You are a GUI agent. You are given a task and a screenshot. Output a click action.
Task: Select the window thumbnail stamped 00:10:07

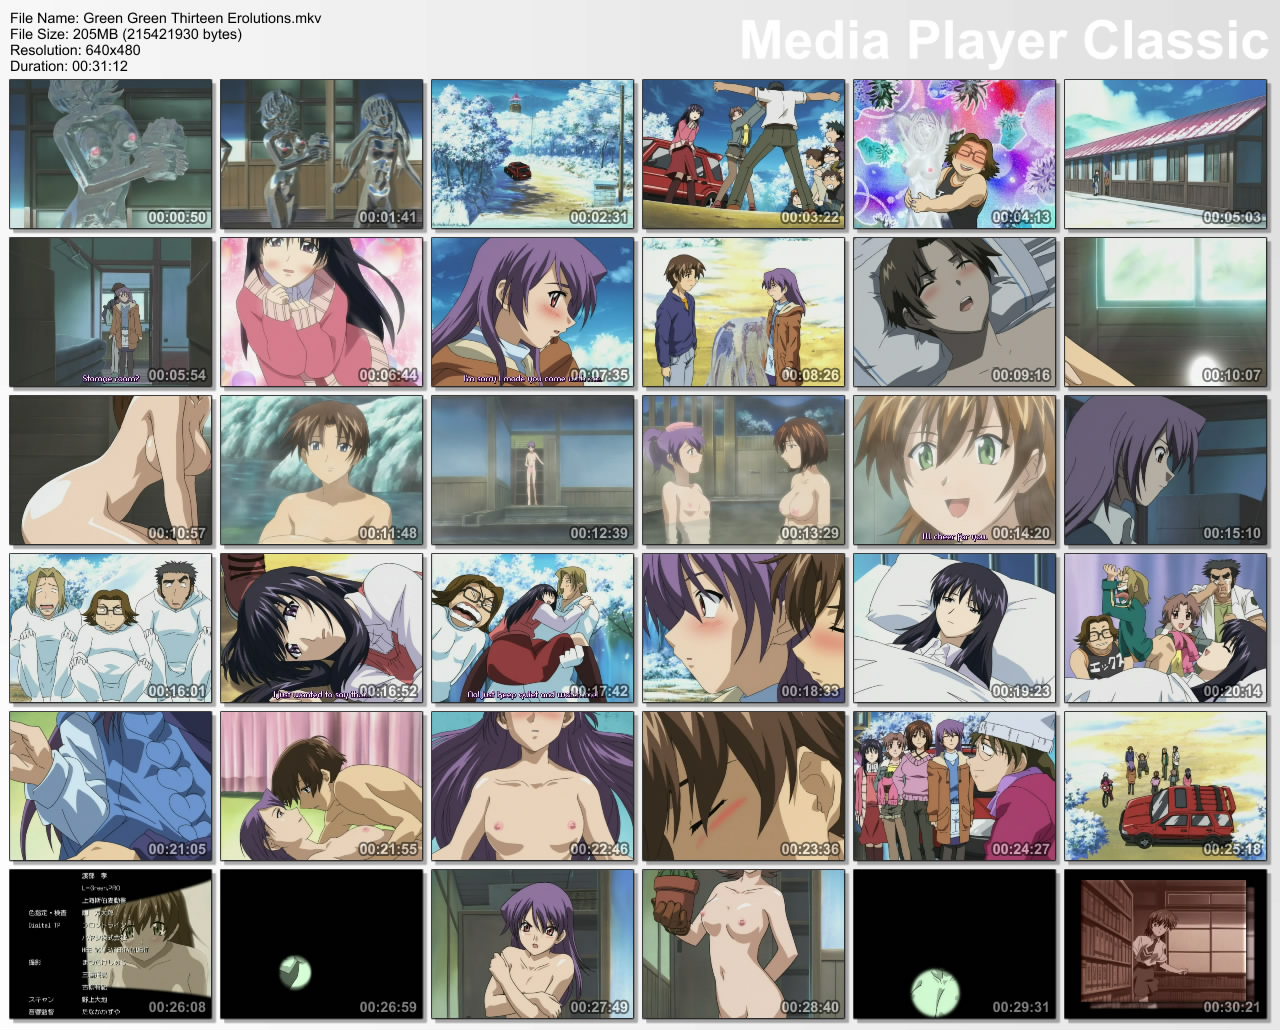1166,312
